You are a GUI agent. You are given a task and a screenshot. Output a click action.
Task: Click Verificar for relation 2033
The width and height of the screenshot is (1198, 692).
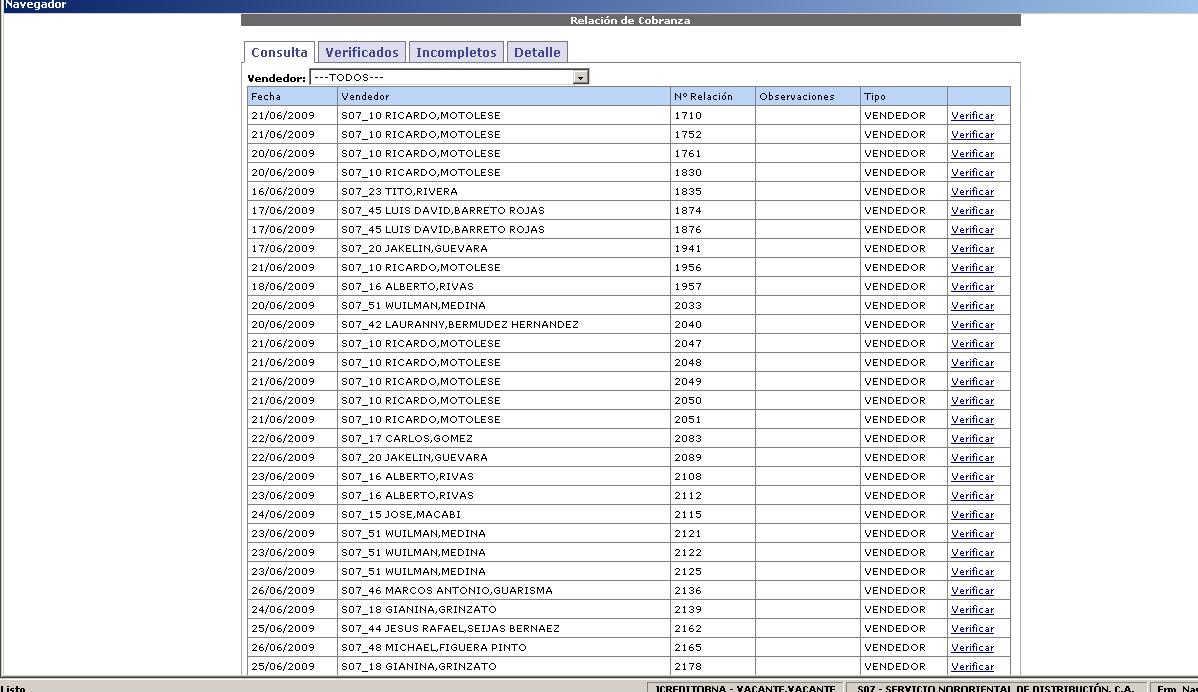[x=973, y=306]
